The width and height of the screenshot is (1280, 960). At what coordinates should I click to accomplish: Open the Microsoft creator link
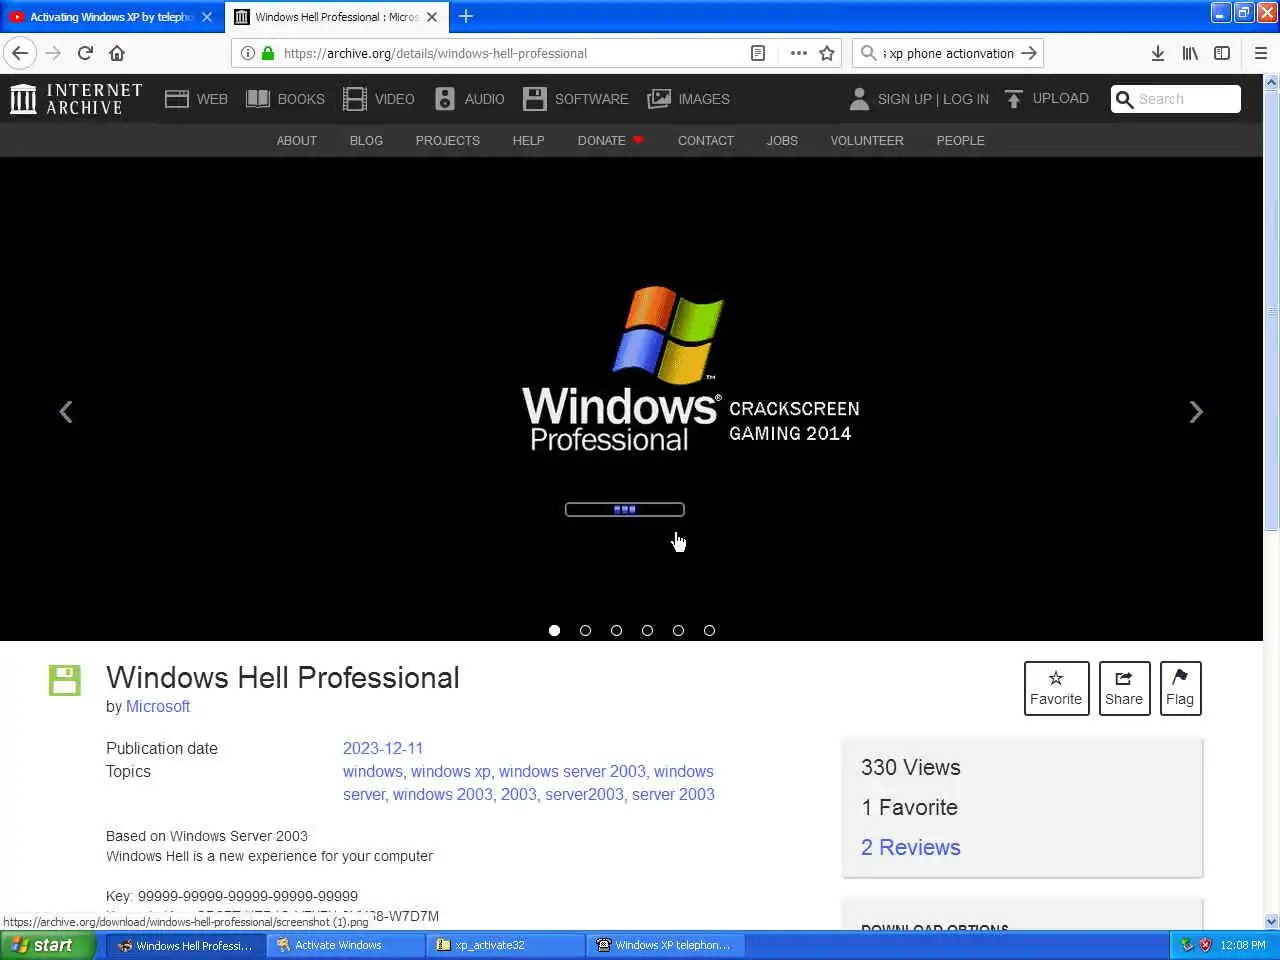click(x=158, y=706)
